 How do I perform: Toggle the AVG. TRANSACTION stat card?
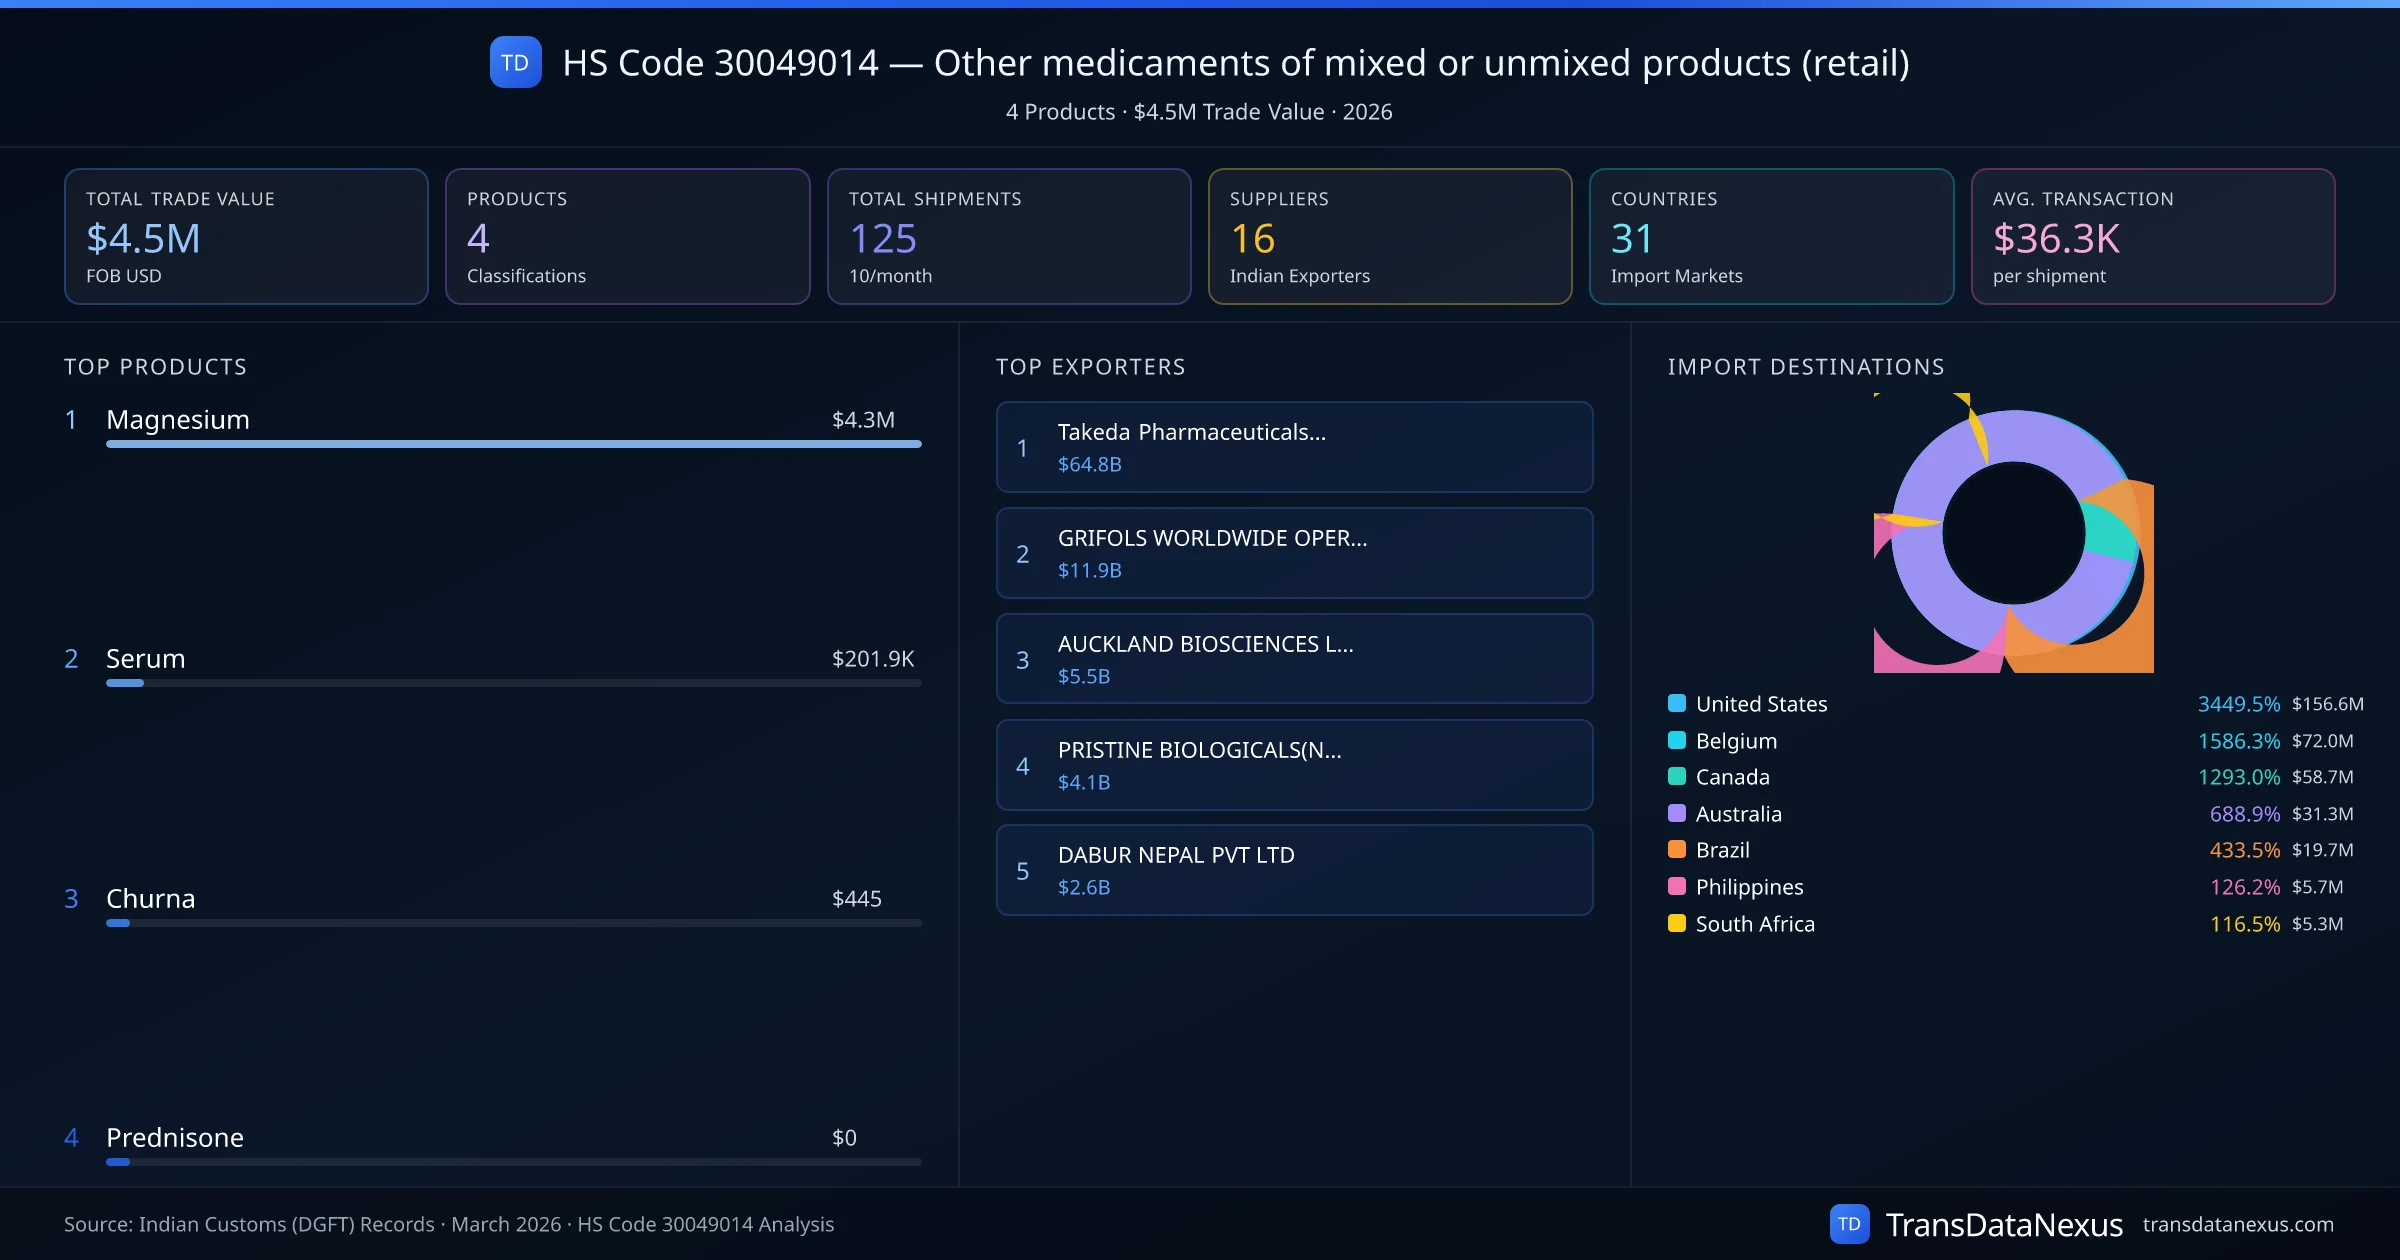coord(2153,236)
